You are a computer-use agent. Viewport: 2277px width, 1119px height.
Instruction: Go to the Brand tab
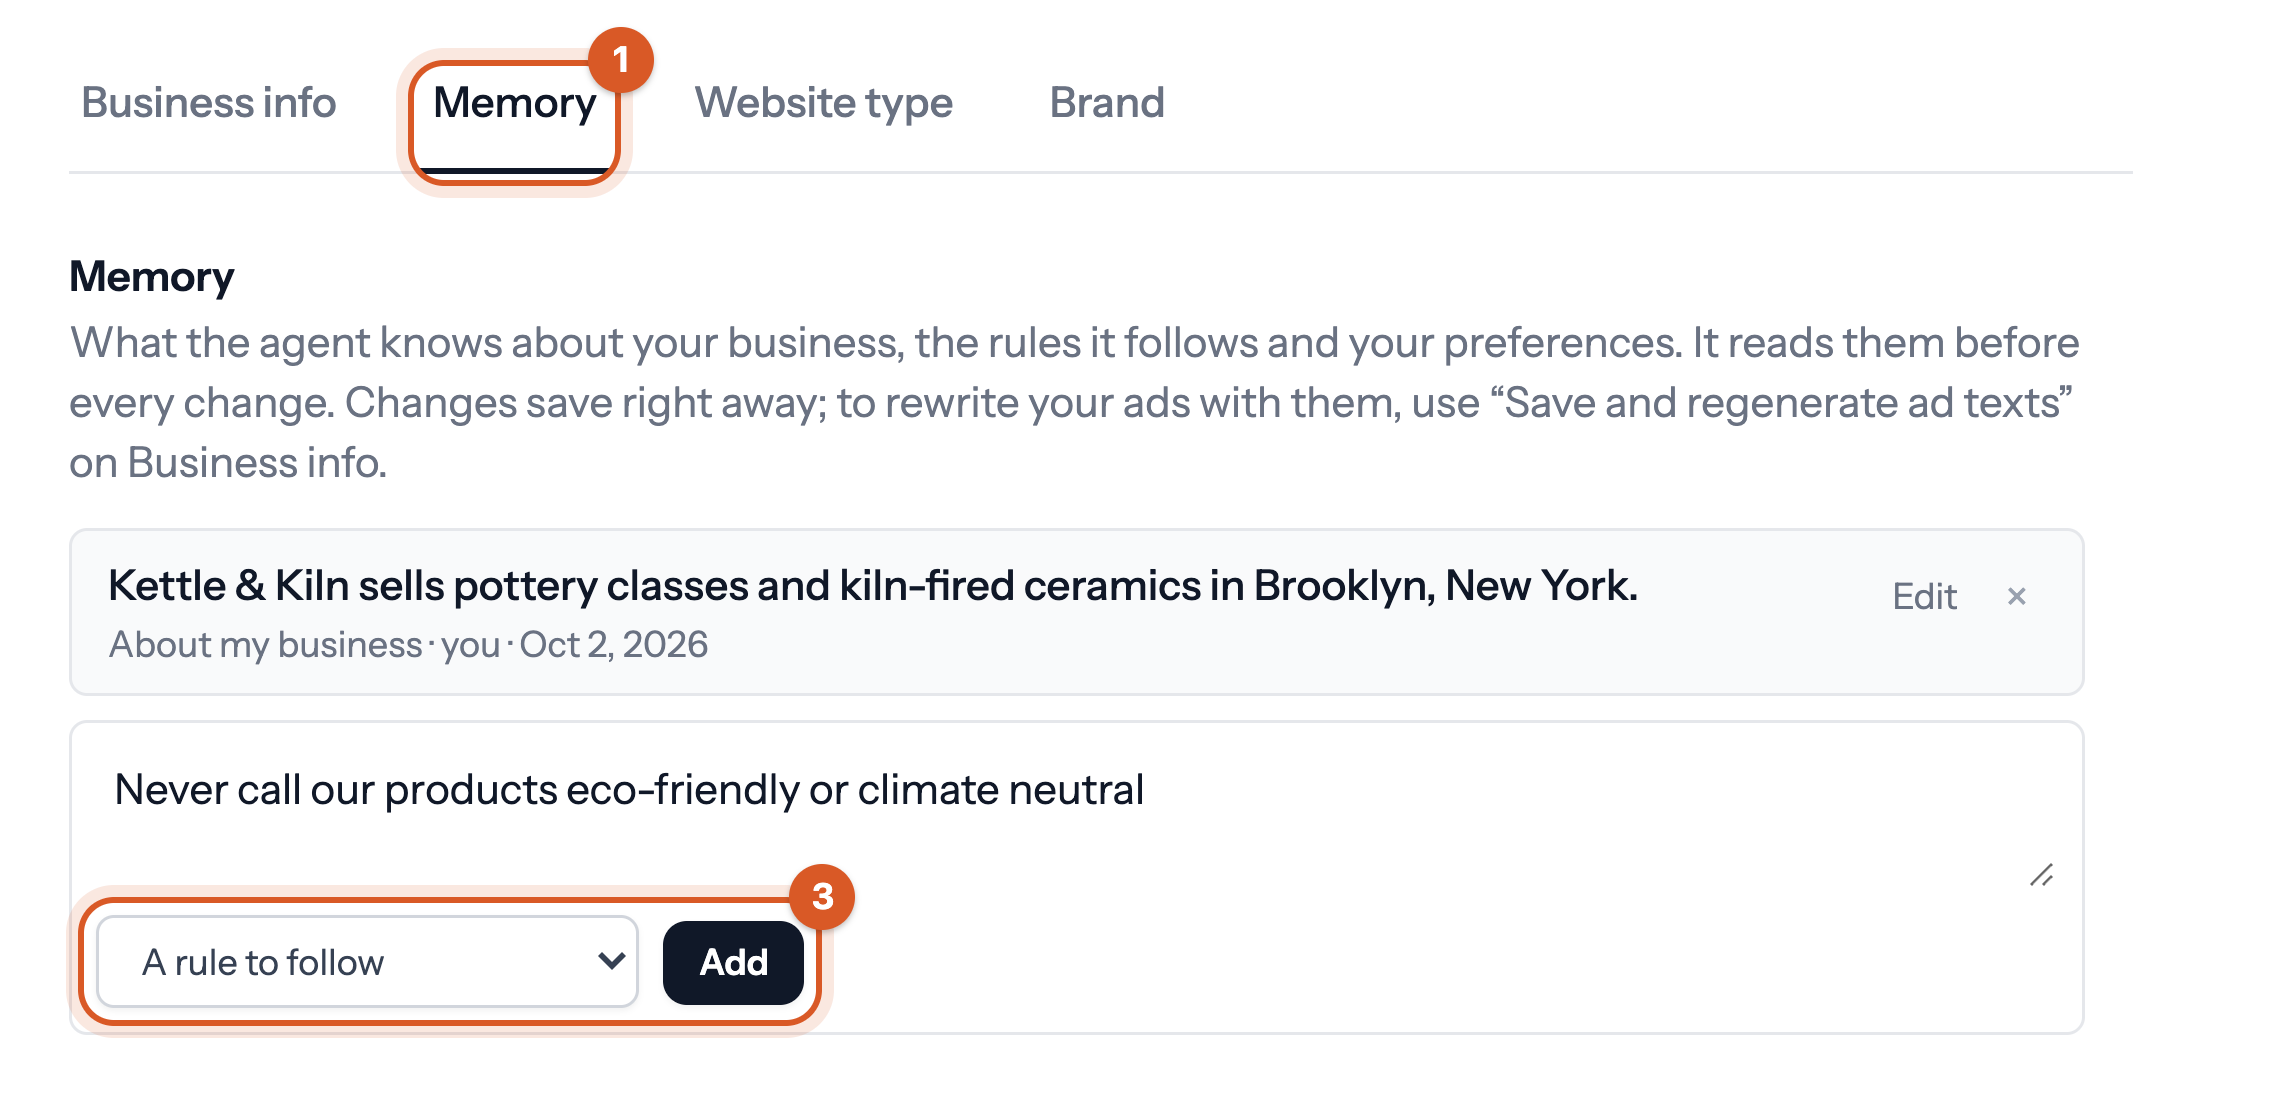(1107, 103)
